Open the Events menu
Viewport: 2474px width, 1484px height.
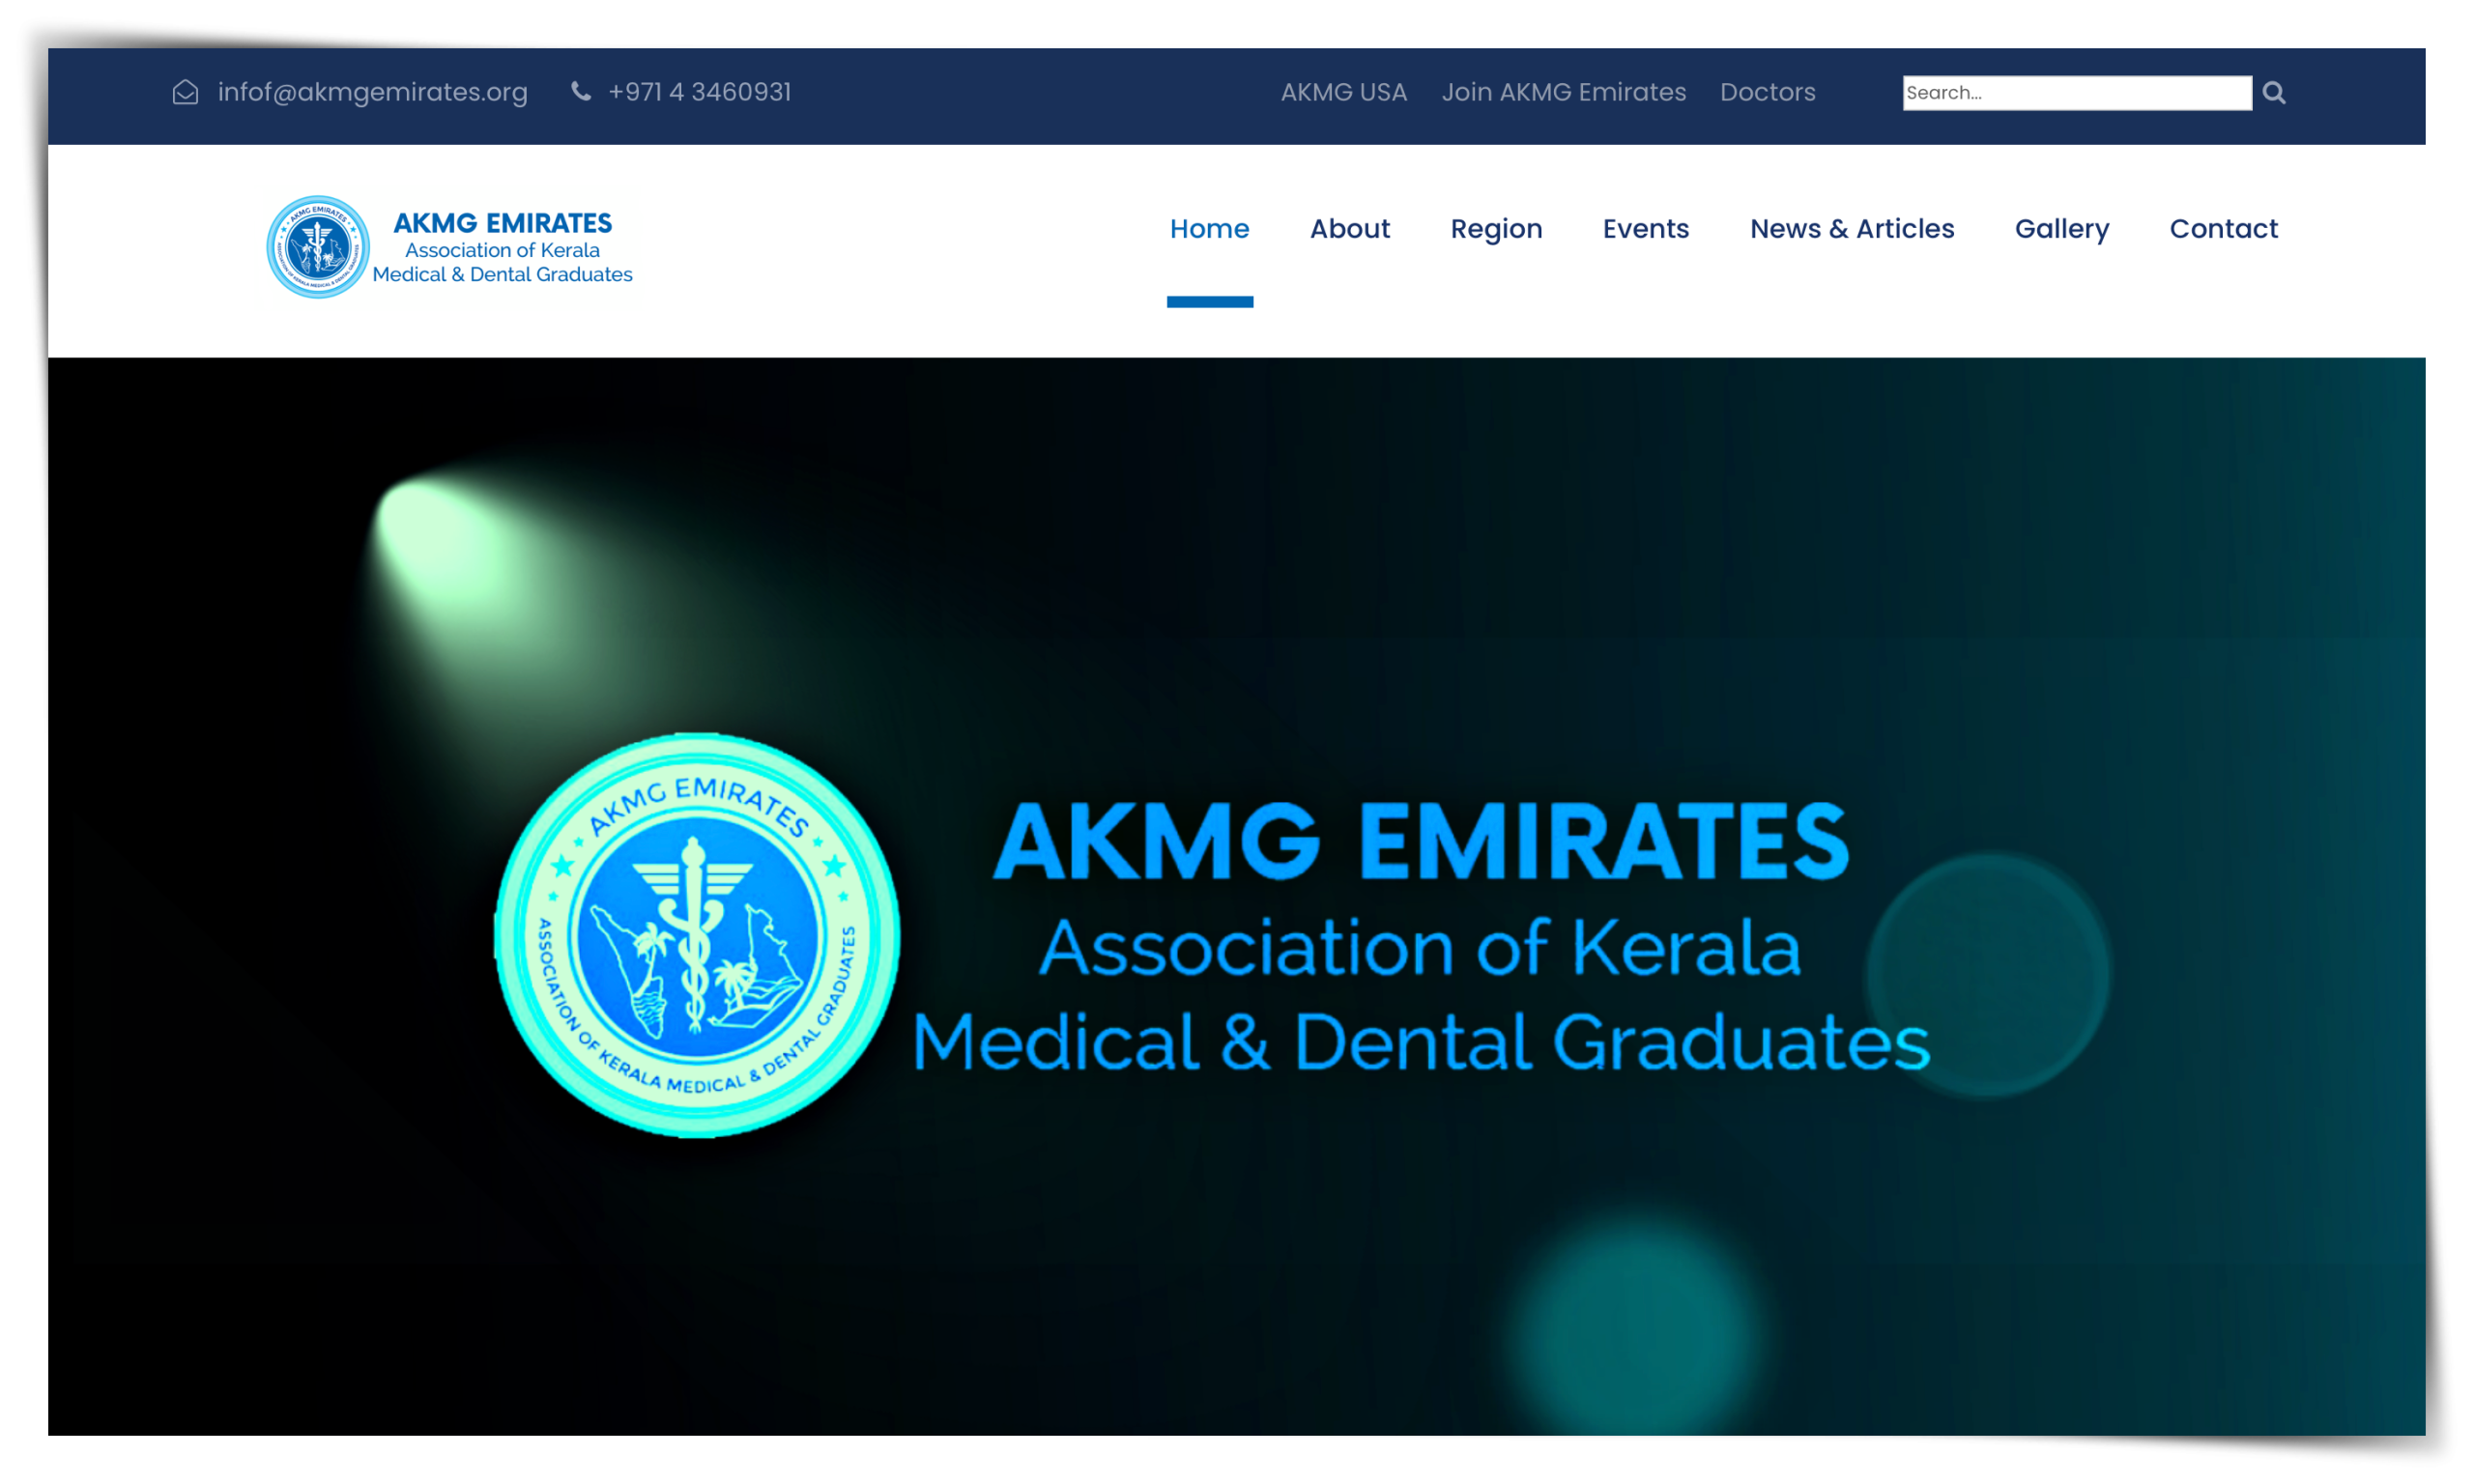pyautogui.click(x=1645, y=229)
